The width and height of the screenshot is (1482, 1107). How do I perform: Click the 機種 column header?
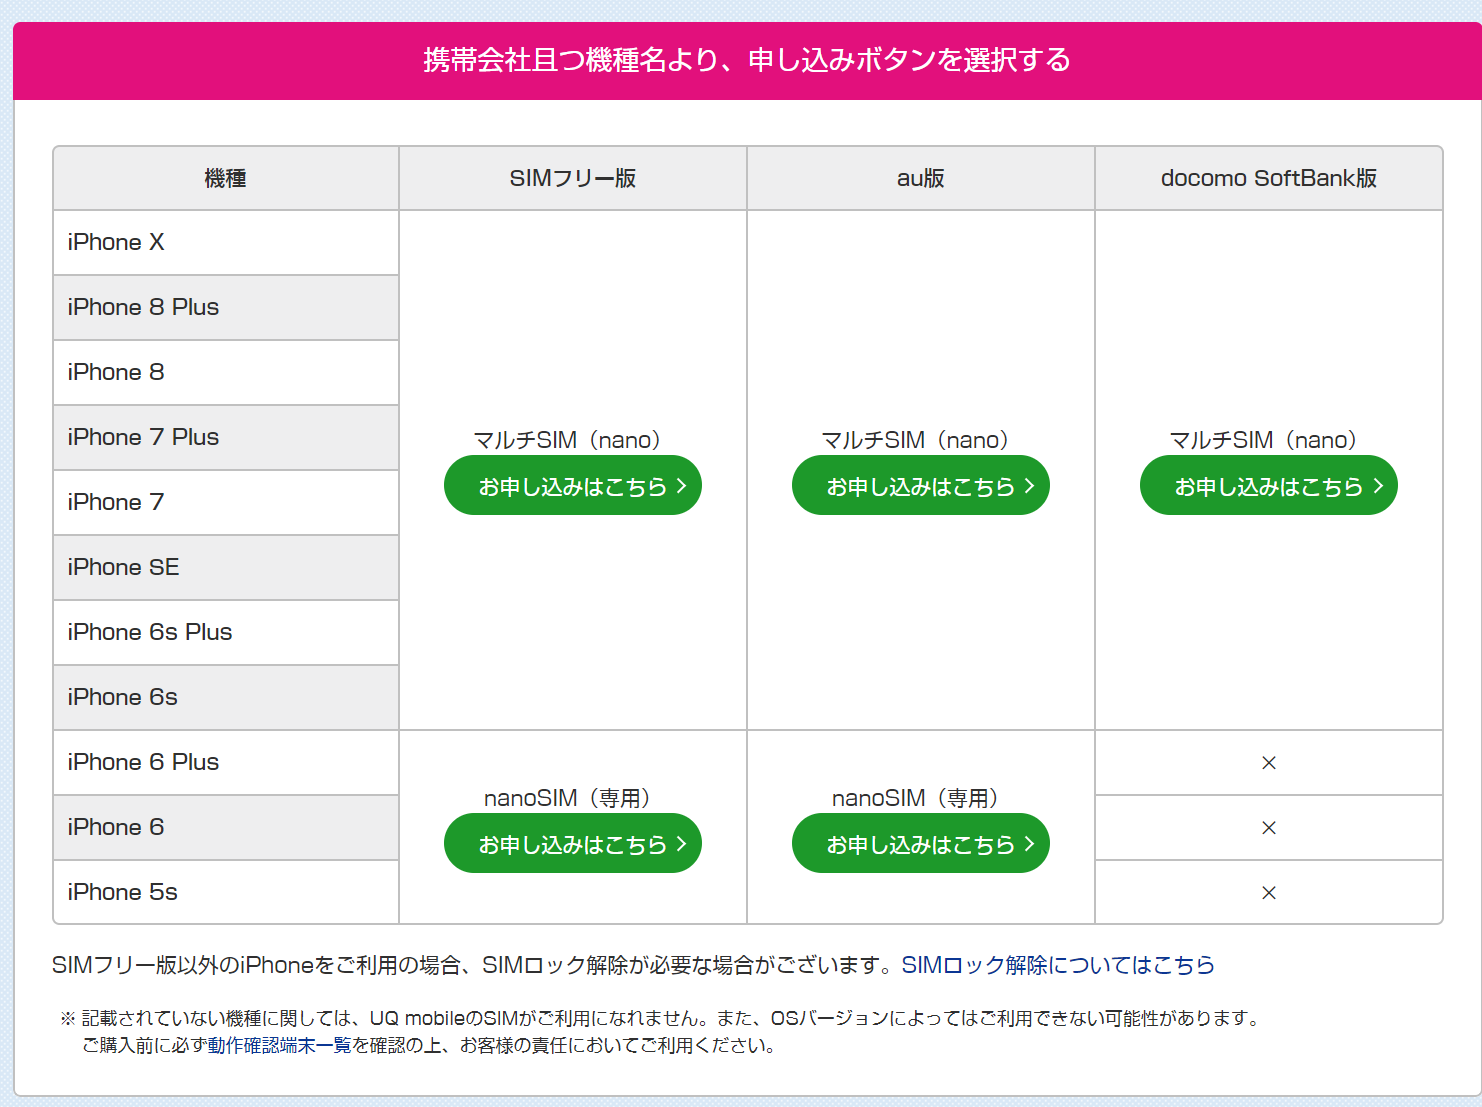(x=226, y=178)
